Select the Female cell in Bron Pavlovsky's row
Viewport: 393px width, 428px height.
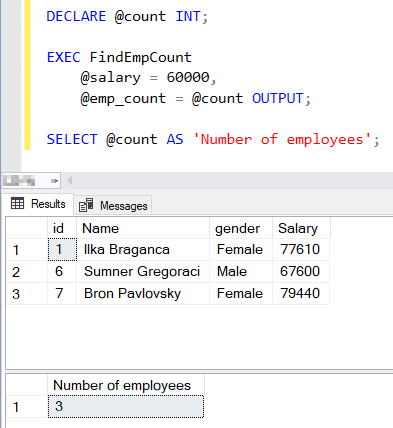click(x=241, y=293)
